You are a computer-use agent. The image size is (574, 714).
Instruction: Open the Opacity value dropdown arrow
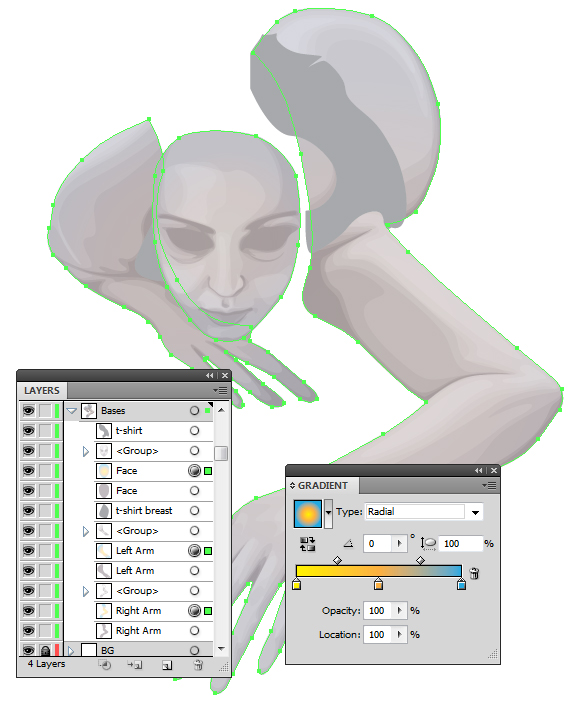point(399,611)
